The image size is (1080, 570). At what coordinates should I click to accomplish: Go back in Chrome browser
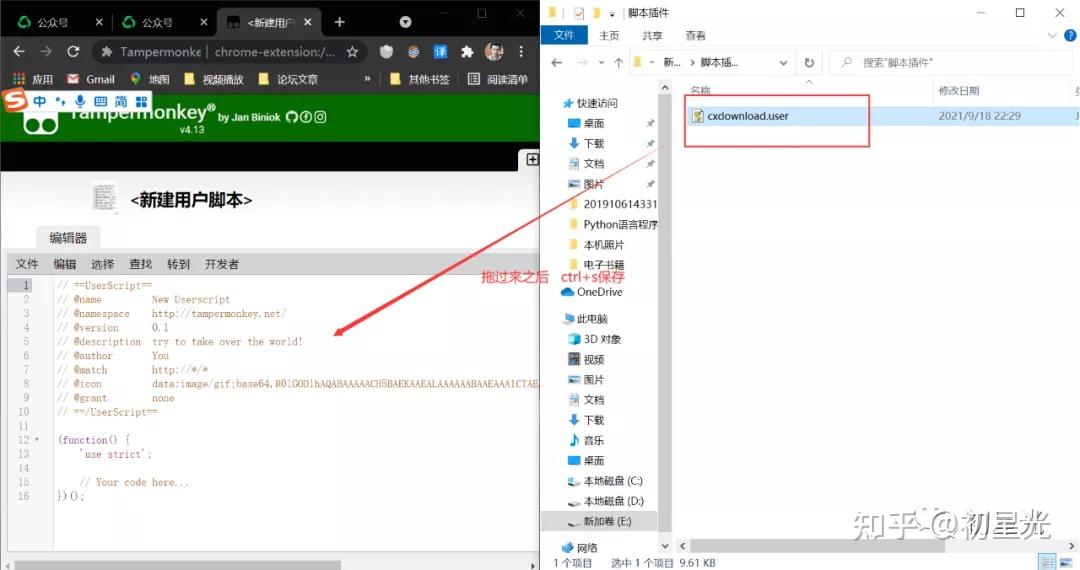pyautogui.click(x=19, y=52)
